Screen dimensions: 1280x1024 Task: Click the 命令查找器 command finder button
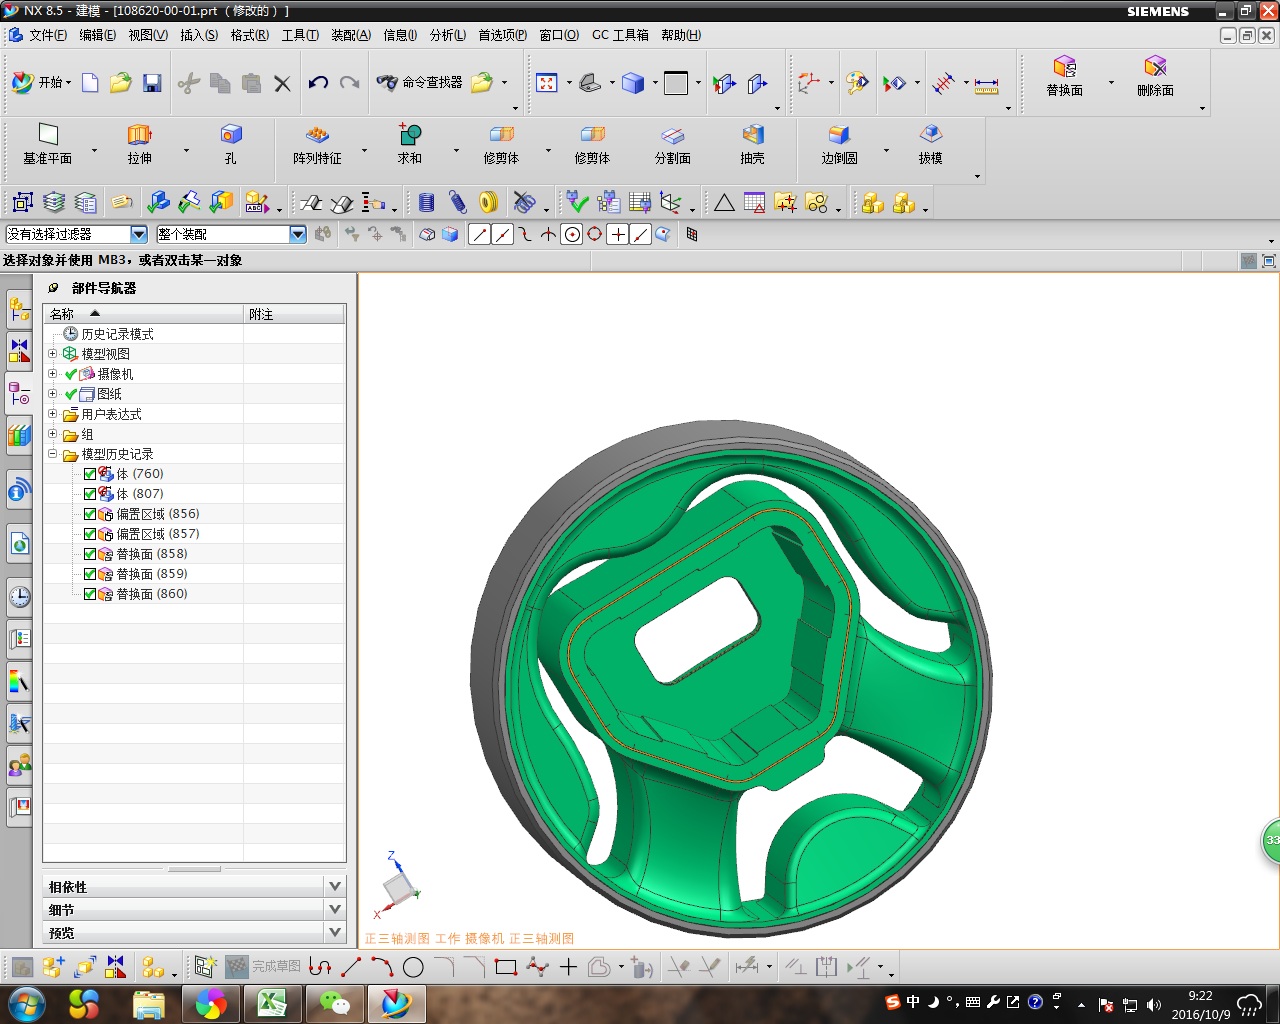pyautogui.click(x=420, y=83)
